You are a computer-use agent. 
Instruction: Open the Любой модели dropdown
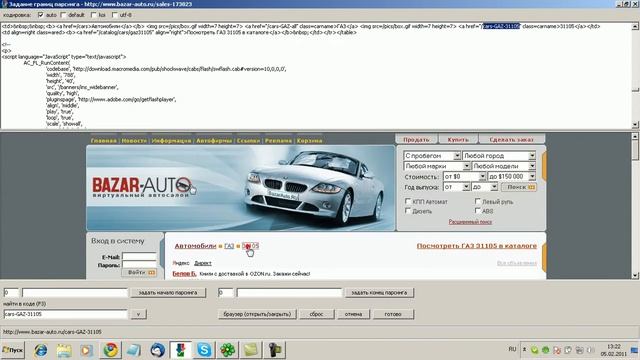(x=504, y=166)
